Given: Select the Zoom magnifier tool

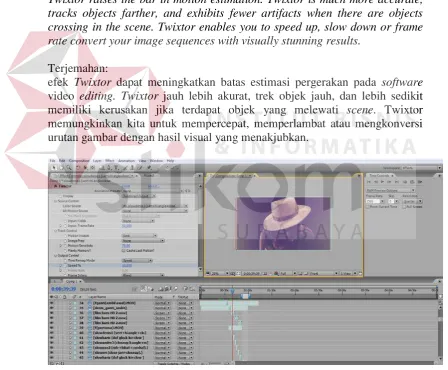Looking at the screenshot, I should [x=69, y=168].
